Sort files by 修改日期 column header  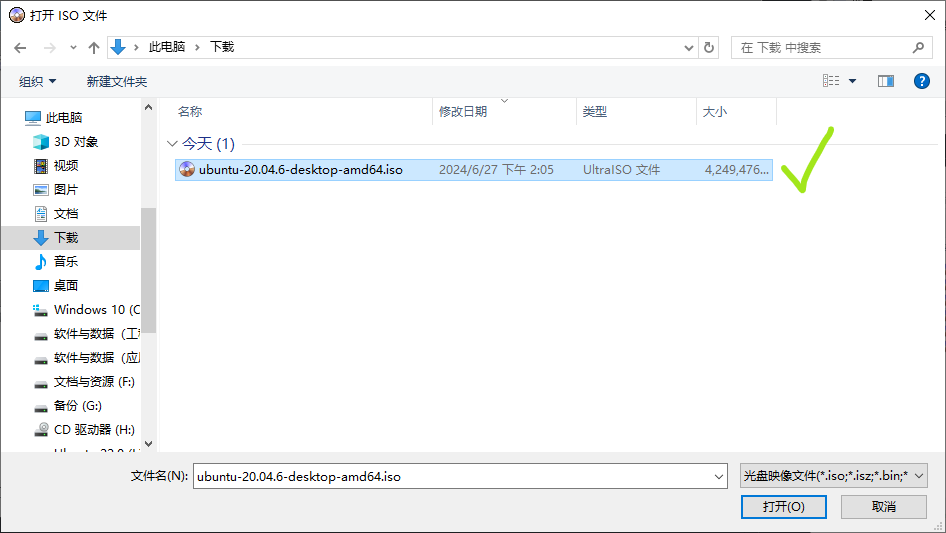[463, 112]
